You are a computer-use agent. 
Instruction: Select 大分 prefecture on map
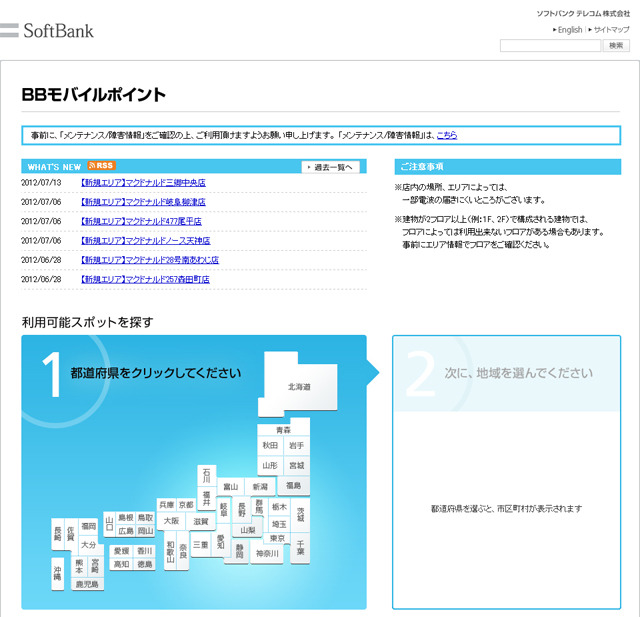point(89,545)
